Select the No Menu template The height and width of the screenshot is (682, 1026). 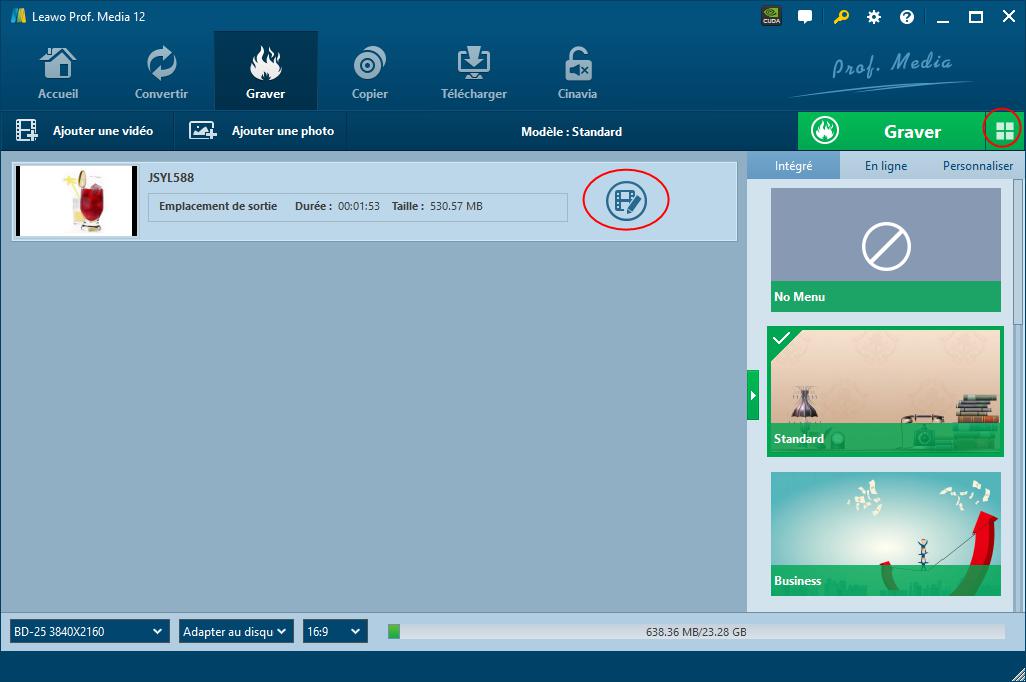pos(886,250)
